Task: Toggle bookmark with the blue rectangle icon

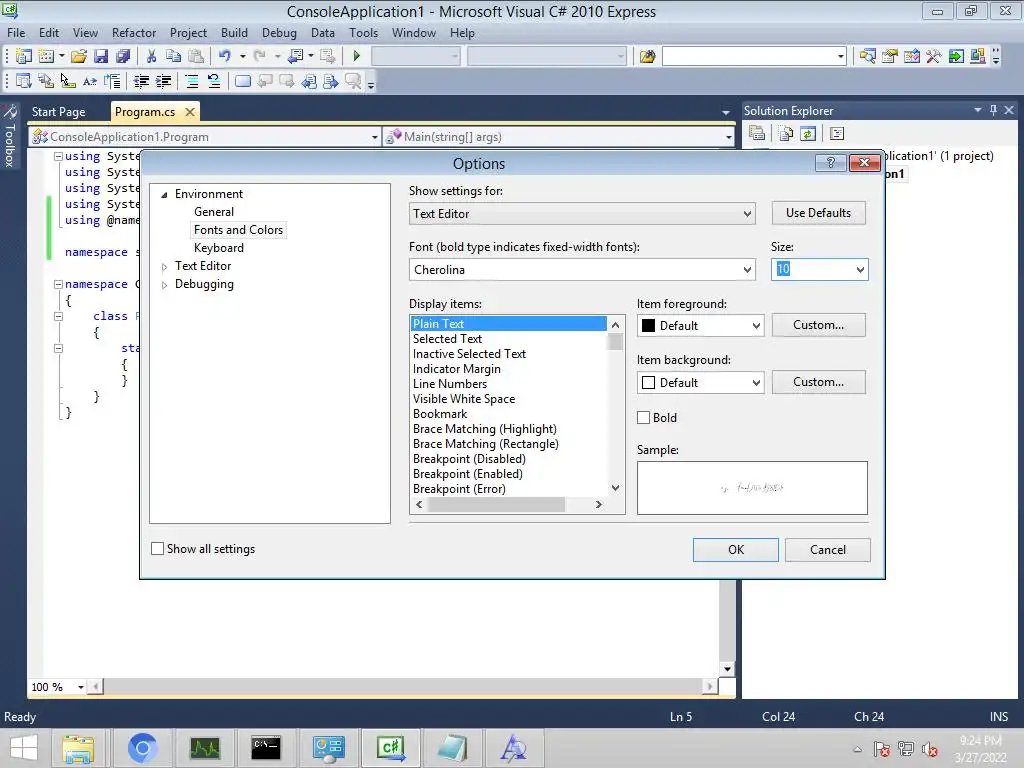Action: [242, 82]
